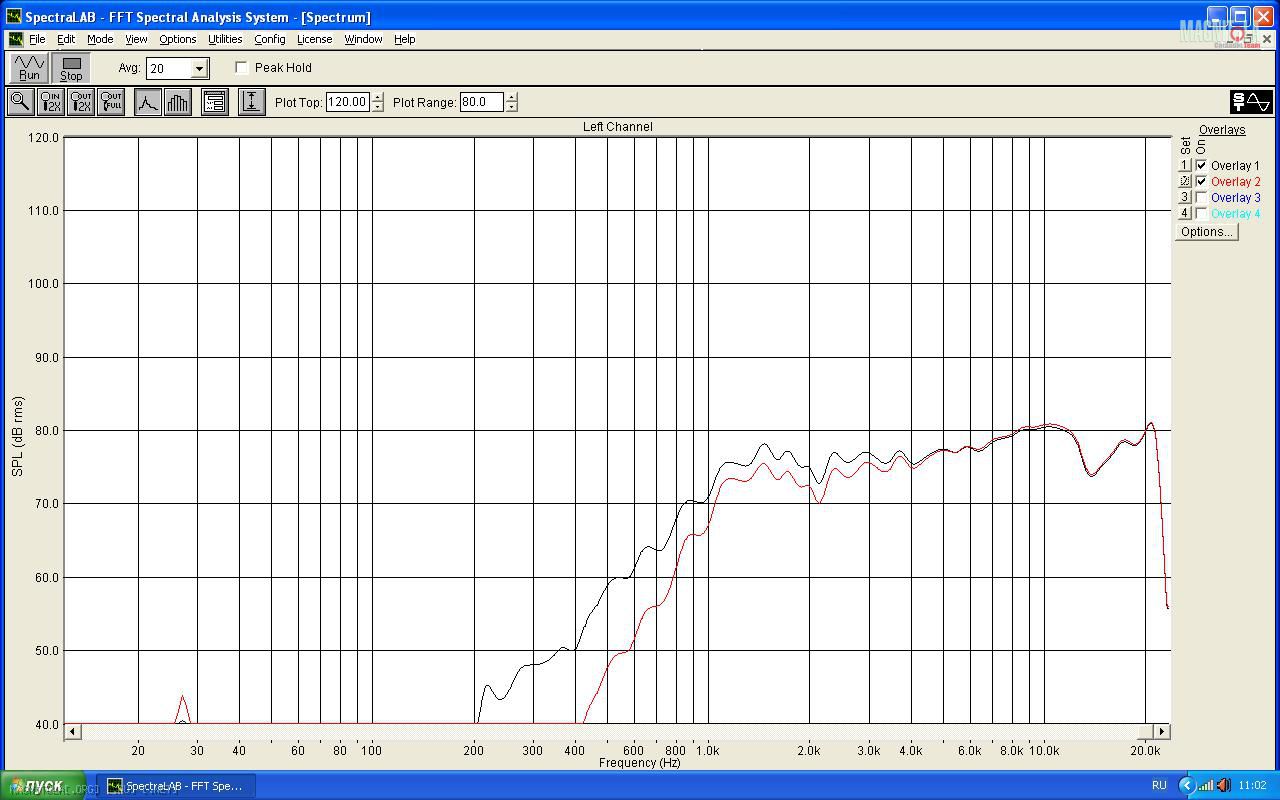This screenshot has height=800, width=1280.
Task: Open the Help menu
Action: click(404, 39)
